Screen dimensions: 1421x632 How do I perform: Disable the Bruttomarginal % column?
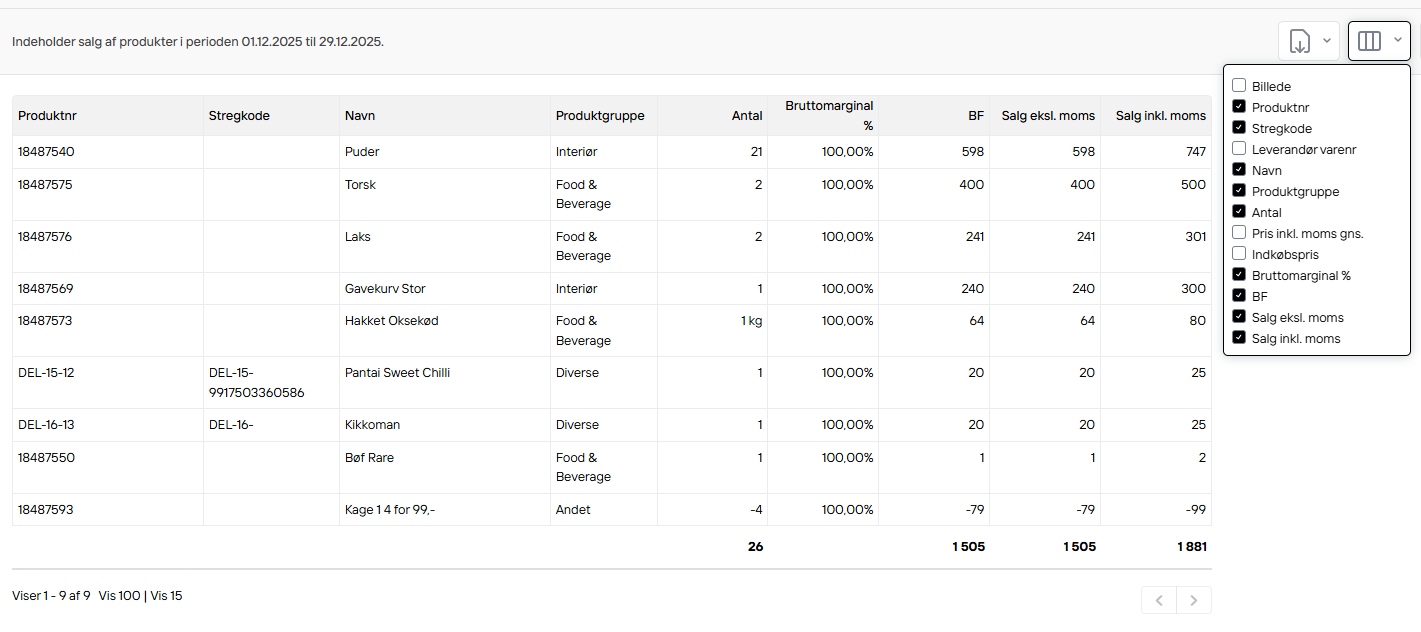1239,275
